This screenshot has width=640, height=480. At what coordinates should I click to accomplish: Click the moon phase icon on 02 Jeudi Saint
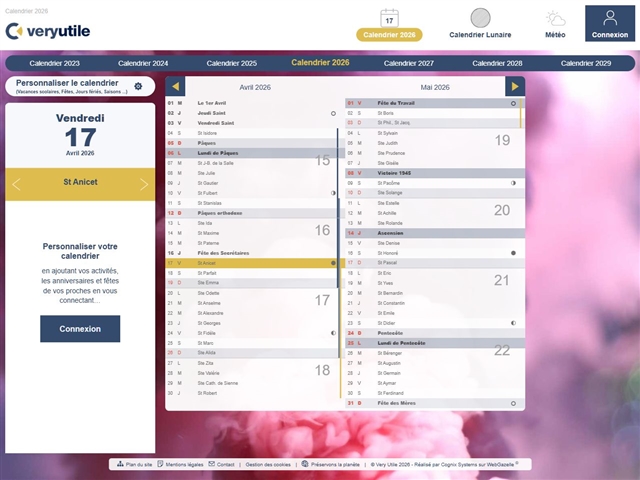[x=333, y=113]
